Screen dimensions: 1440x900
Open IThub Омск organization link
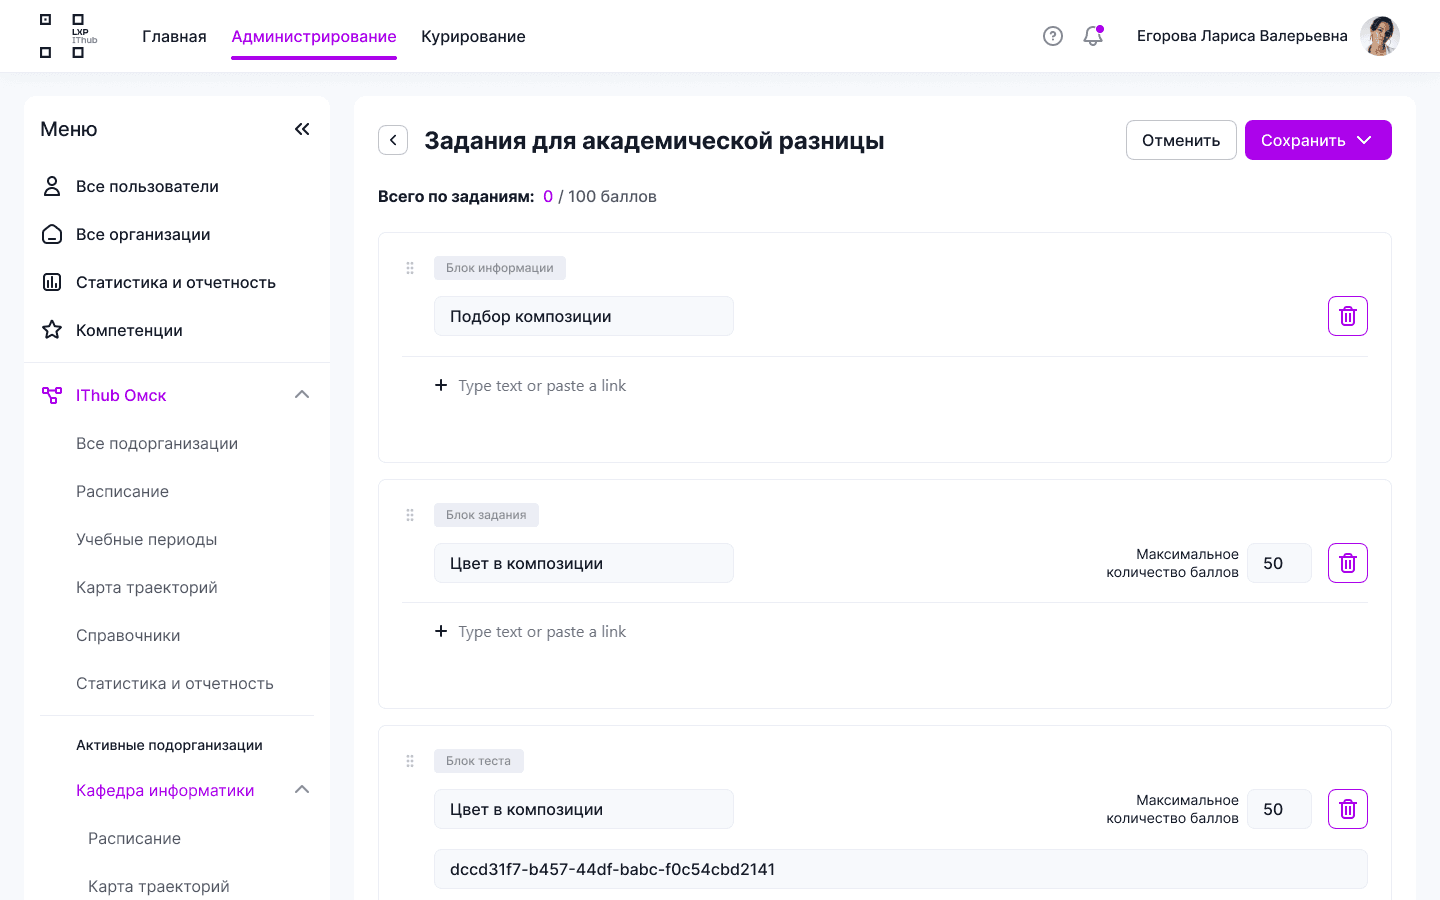click(x=121, y=395)
